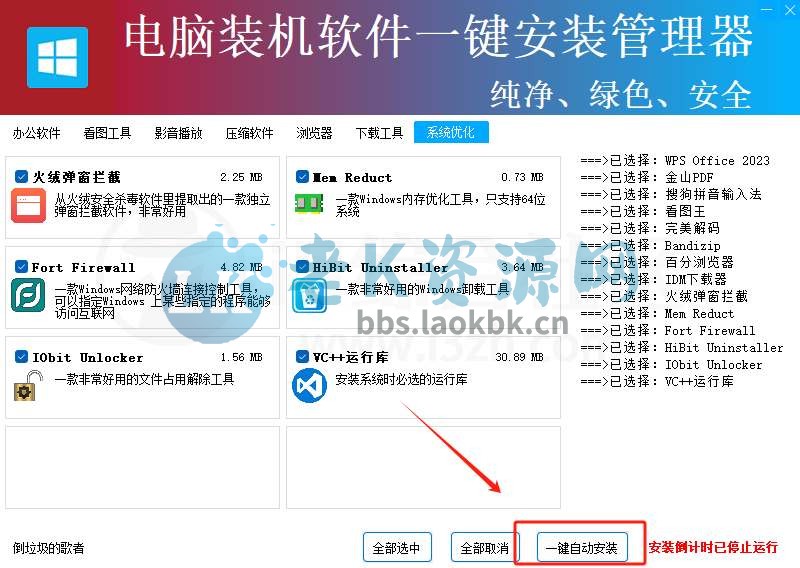This screenshot has height=568, width=800.
Task: Click log line 已选择: IDM下载器
Action: [x=654, y=279]
